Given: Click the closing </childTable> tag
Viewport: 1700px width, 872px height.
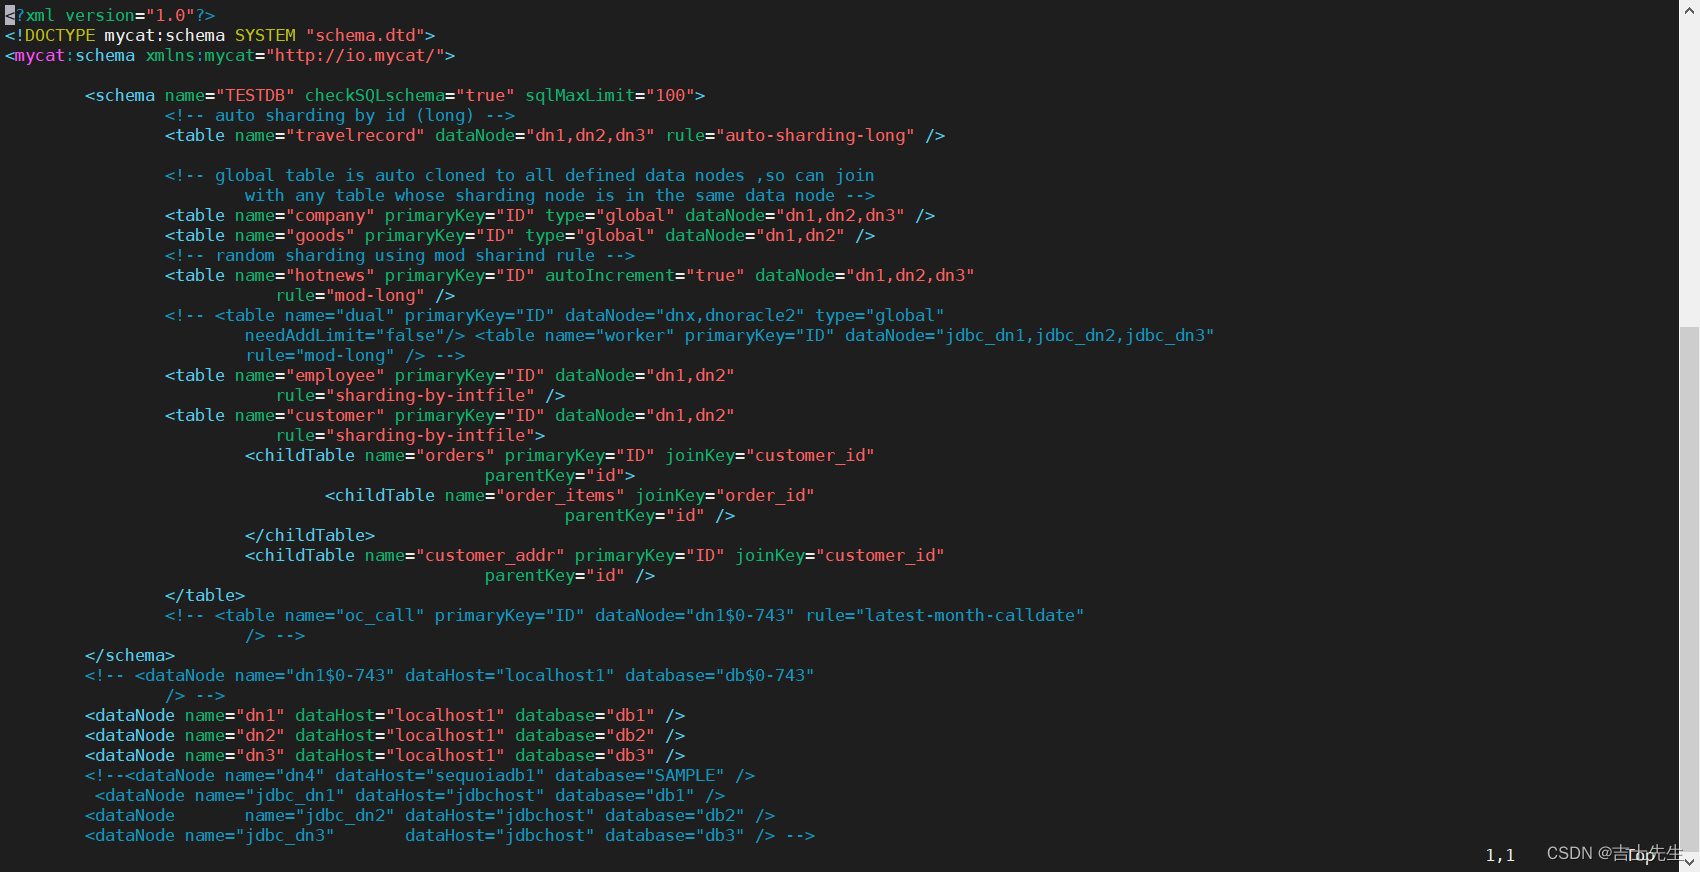Looking at the screenshot, I should (310, 535).
